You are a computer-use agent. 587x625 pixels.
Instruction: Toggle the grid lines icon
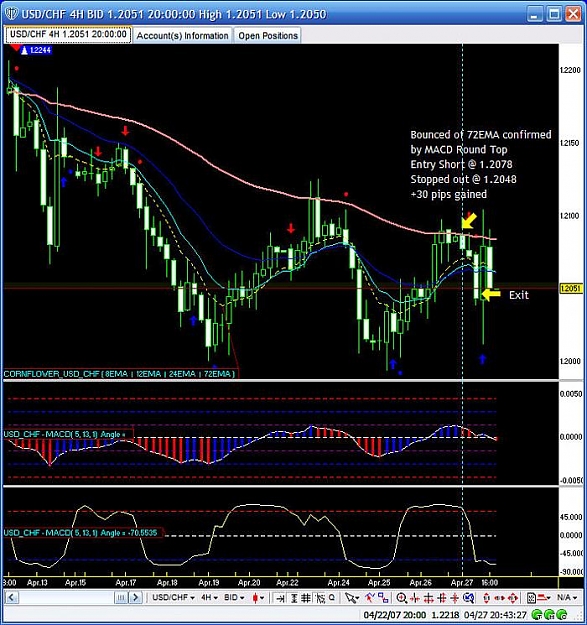[306, 598]
